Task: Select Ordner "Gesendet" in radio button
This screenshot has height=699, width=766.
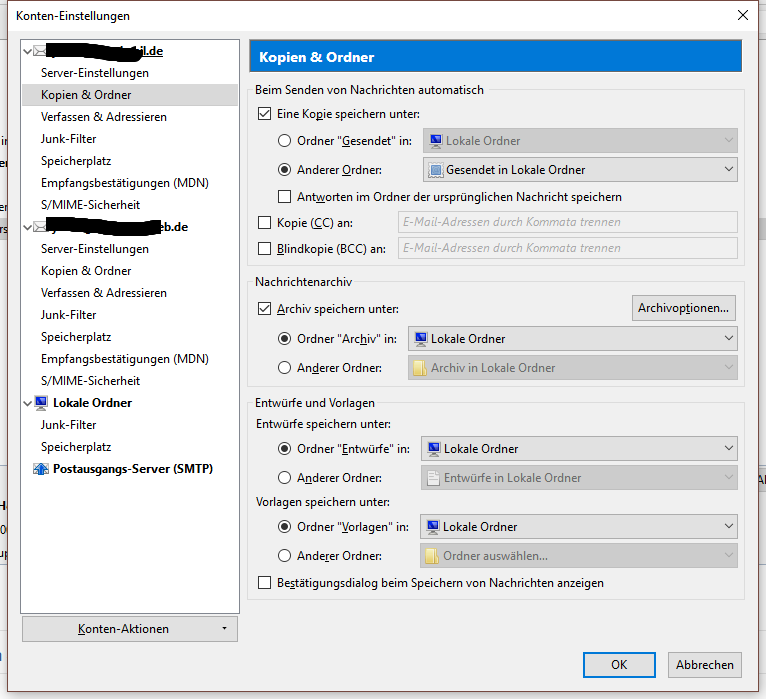Action: (x=285, y=141)
